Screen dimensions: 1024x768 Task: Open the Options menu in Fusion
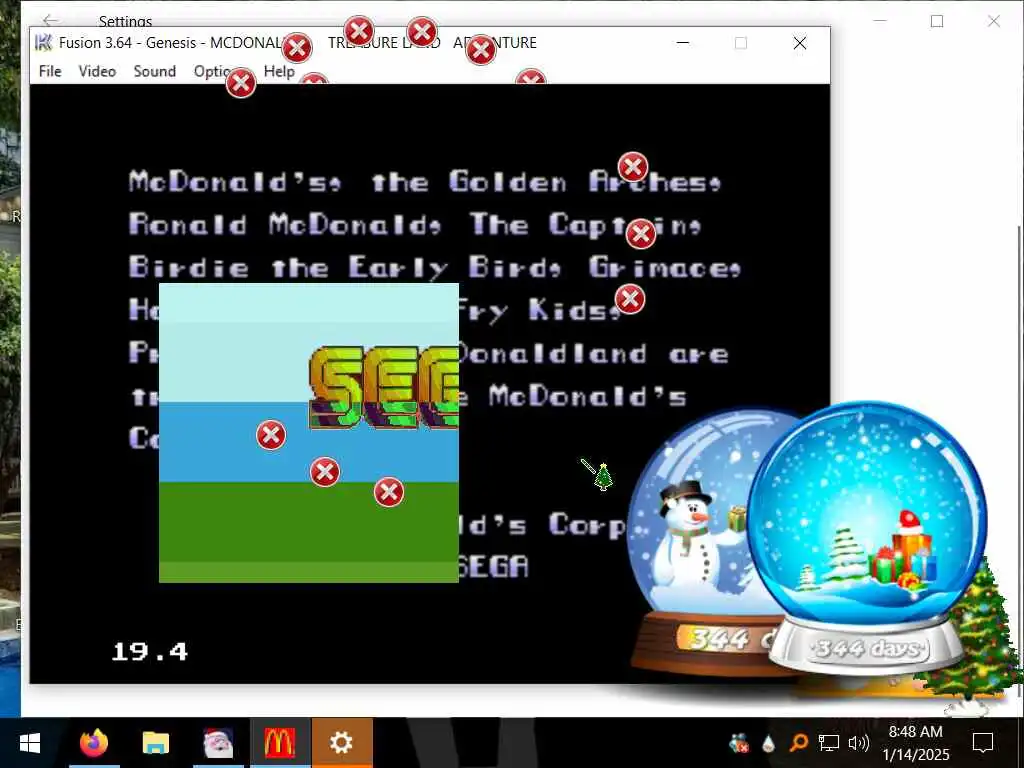coord(212,71)
